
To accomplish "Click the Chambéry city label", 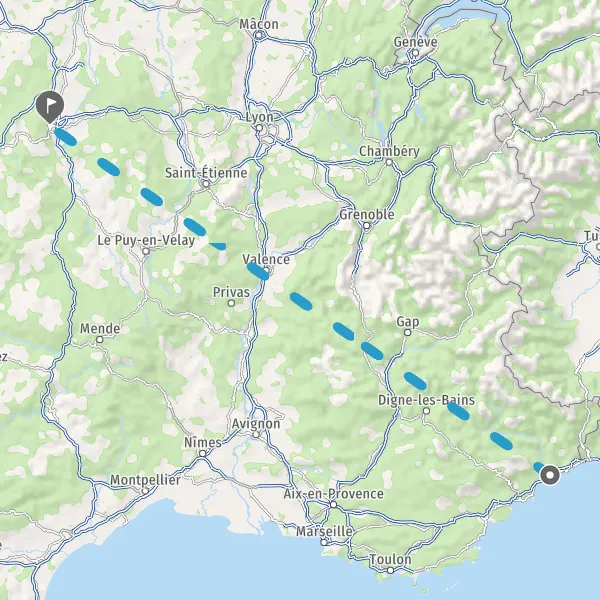I will pos(389,151).
